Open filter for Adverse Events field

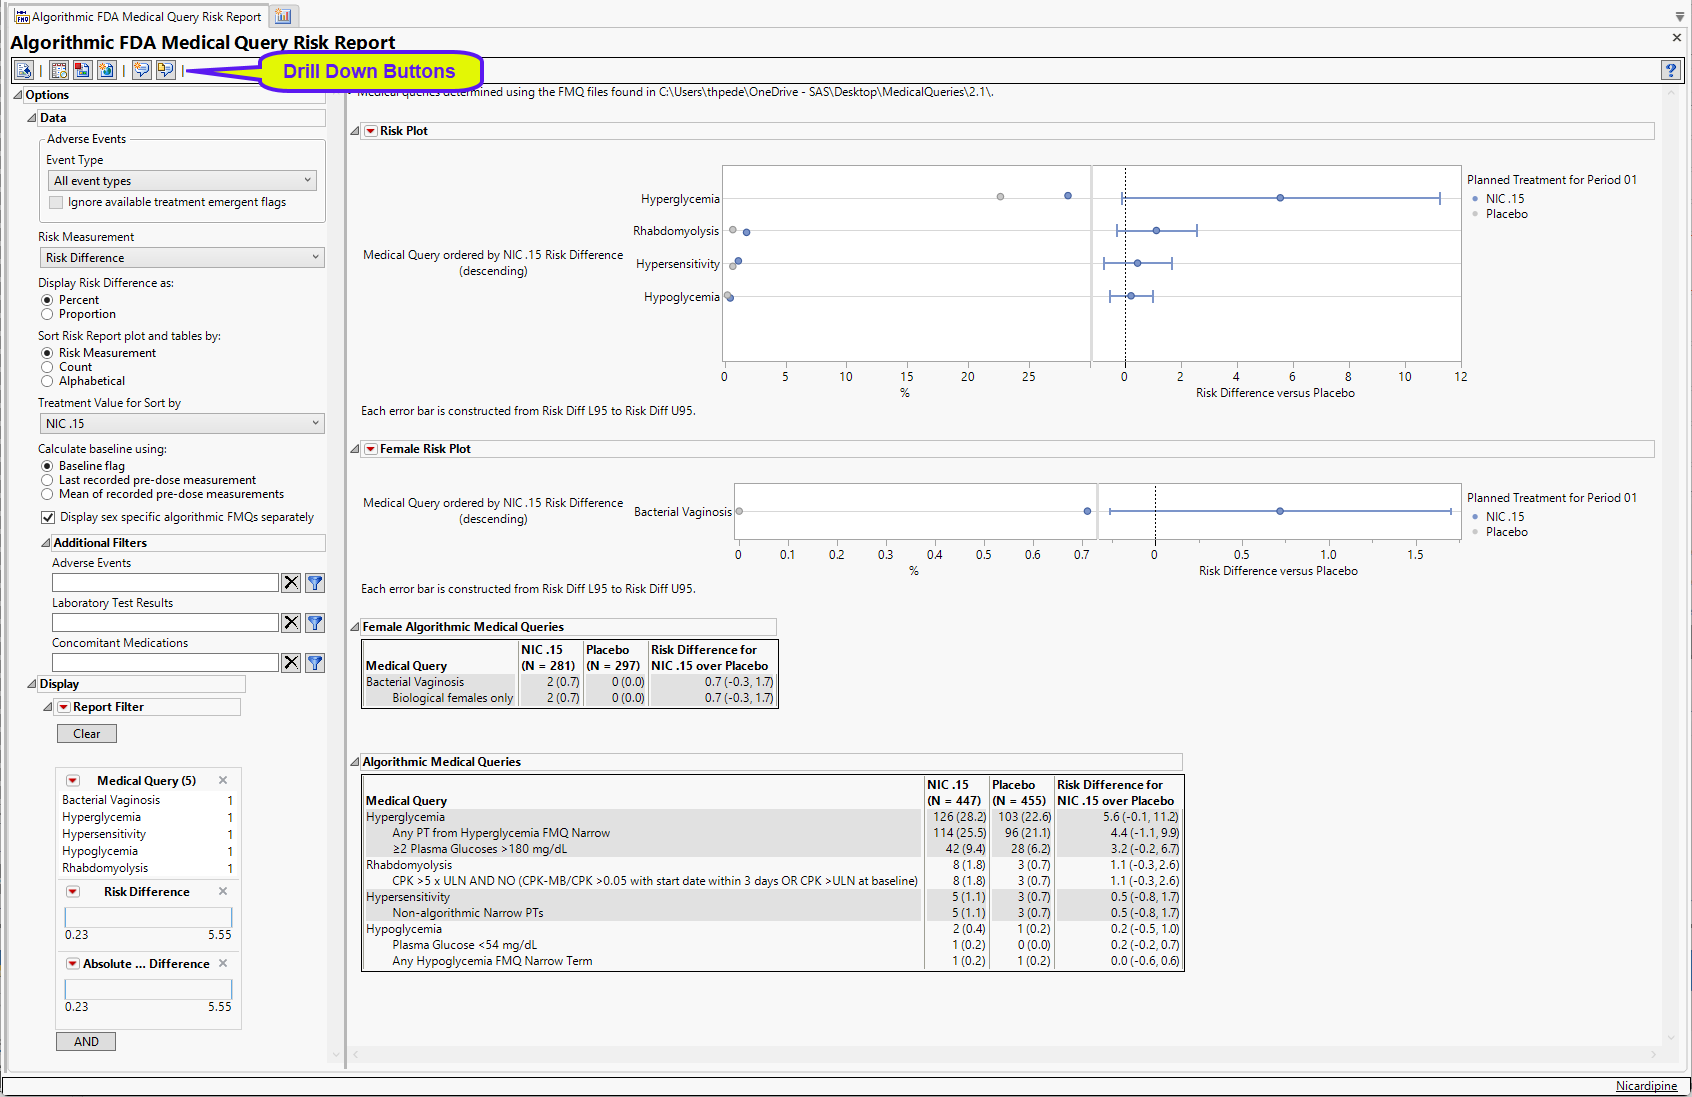[315, 583]
